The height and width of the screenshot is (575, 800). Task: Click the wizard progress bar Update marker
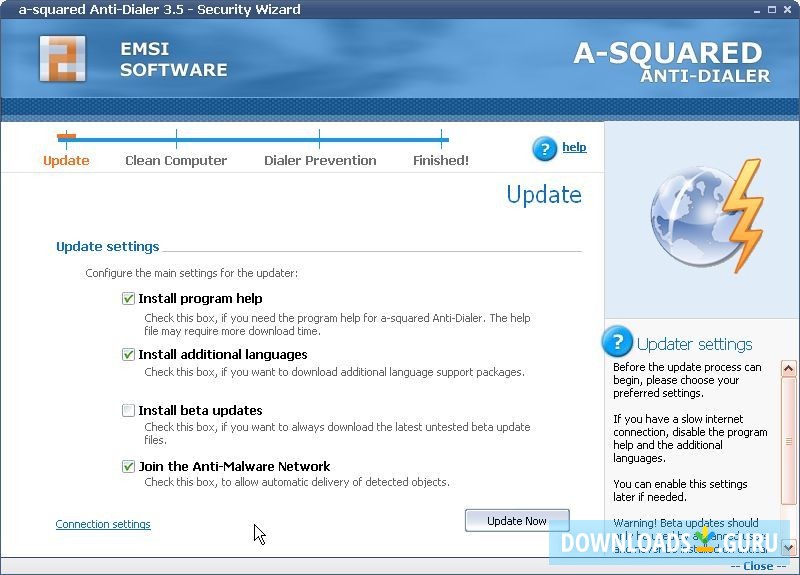[x=66, y=137]
